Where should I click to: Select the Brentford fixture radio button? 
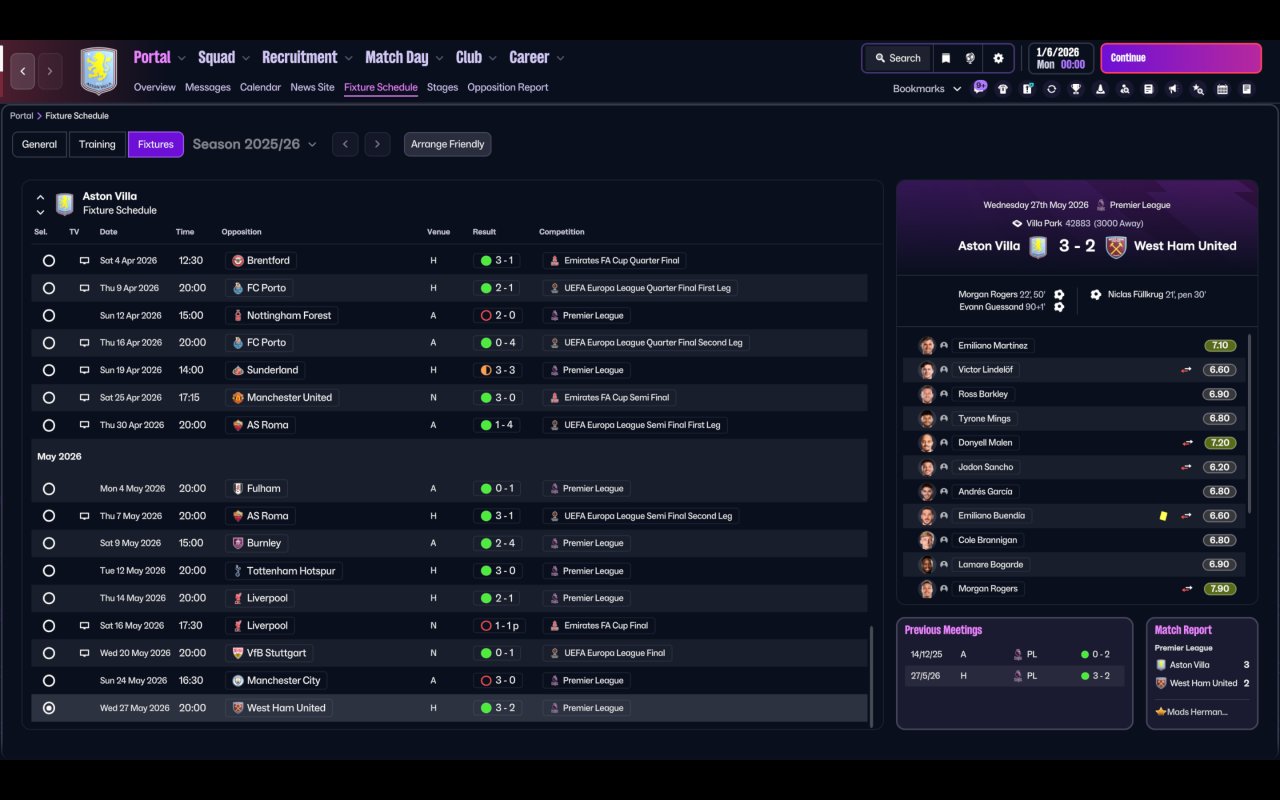[x=49, y=261]
